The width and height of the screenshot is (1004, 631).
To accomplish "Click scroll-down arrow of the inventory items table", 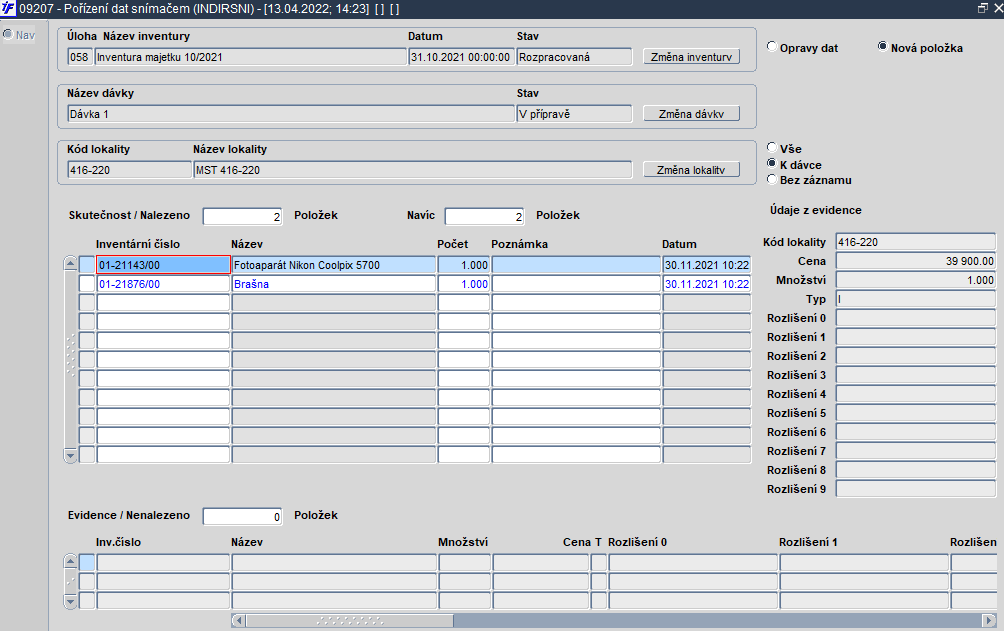I will [70, 455].
